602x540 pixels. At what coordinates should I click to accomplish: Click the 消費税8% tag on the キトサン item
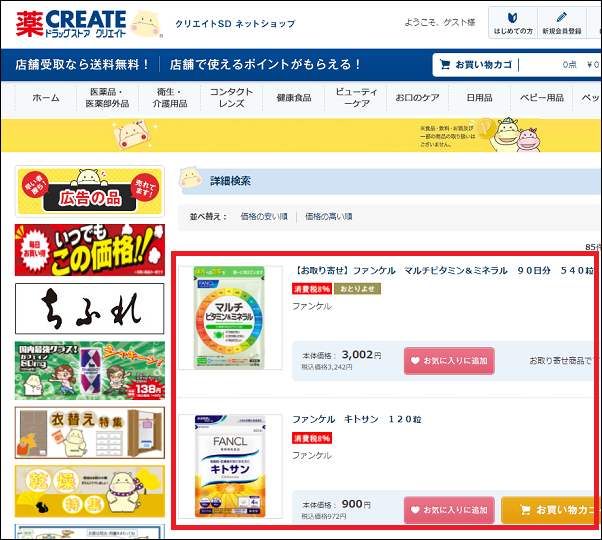click(312, 438)
